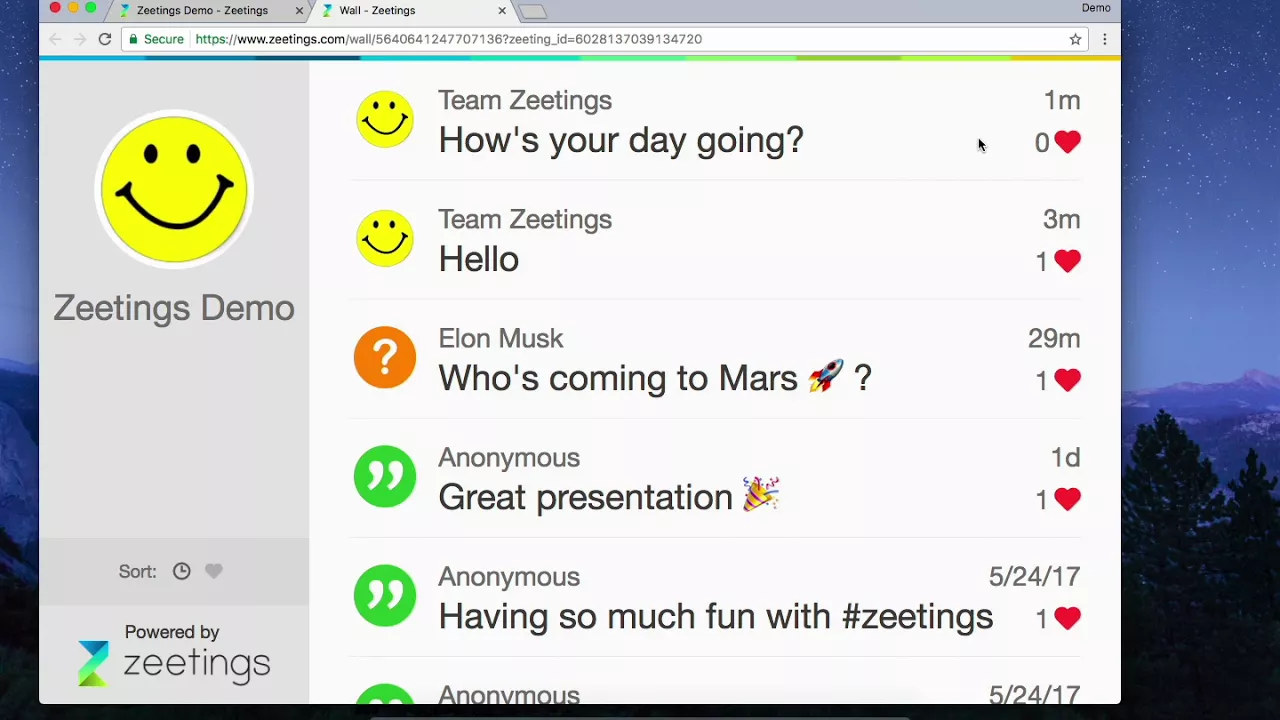Click the "Hello" message text
The height and width of the screenshot is (720, 1280).
click(478, 259)
